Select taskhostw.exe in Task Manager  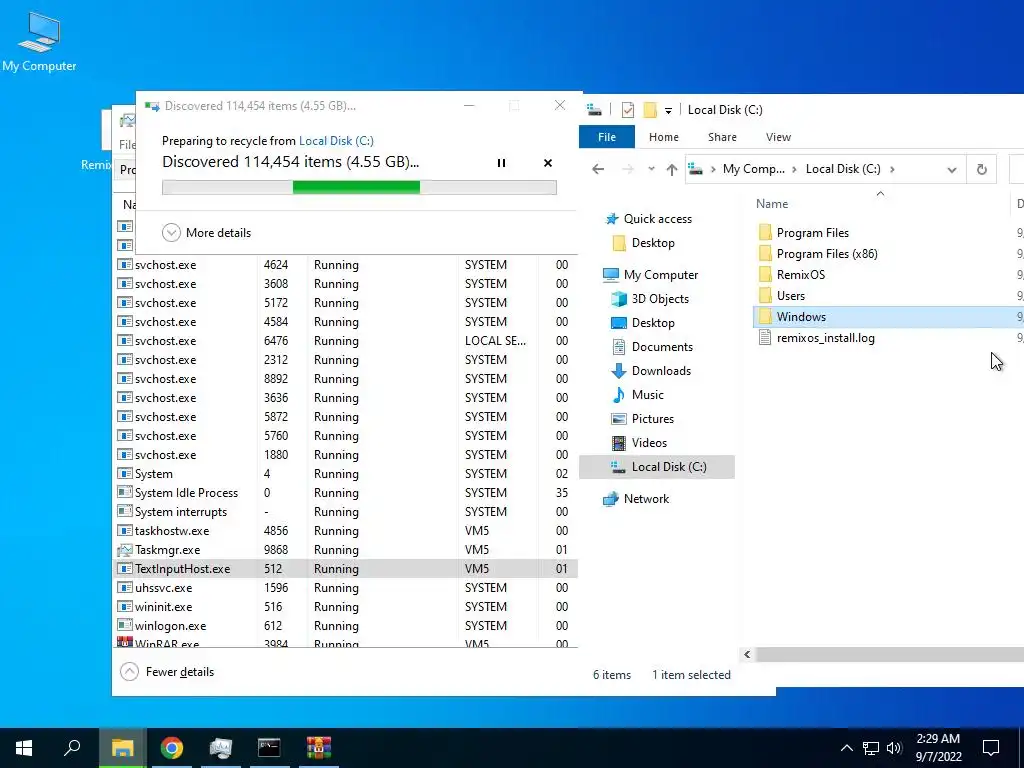345,531
